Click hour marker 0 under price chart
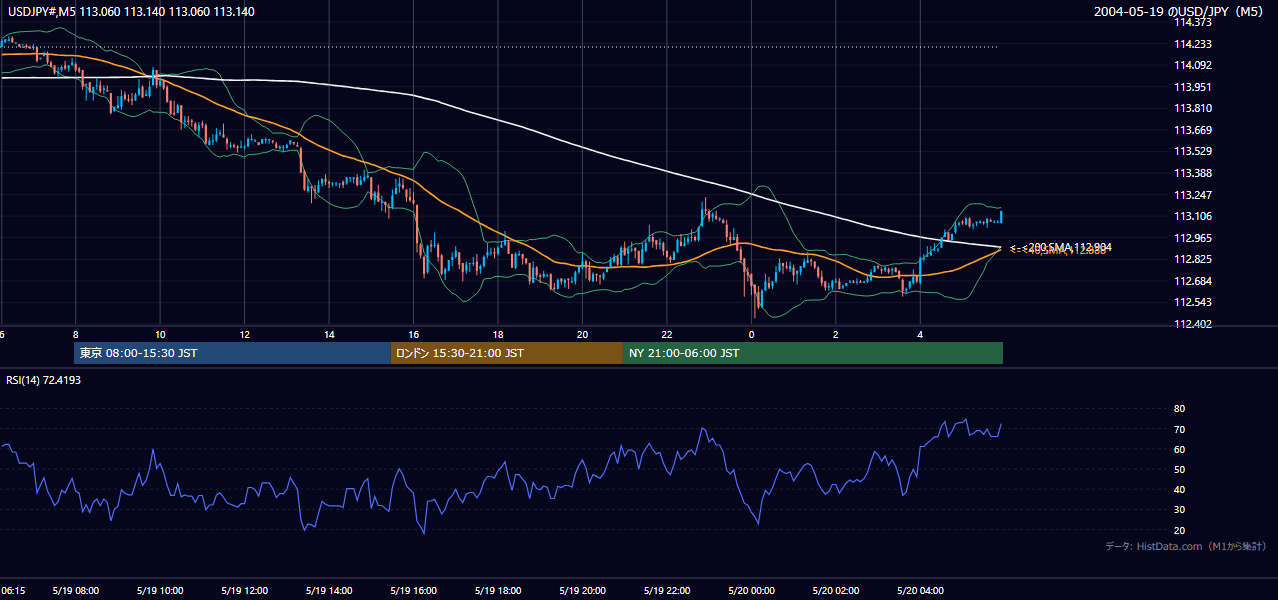The height and width of the screenshot is (600, 1278). point(752,335)
